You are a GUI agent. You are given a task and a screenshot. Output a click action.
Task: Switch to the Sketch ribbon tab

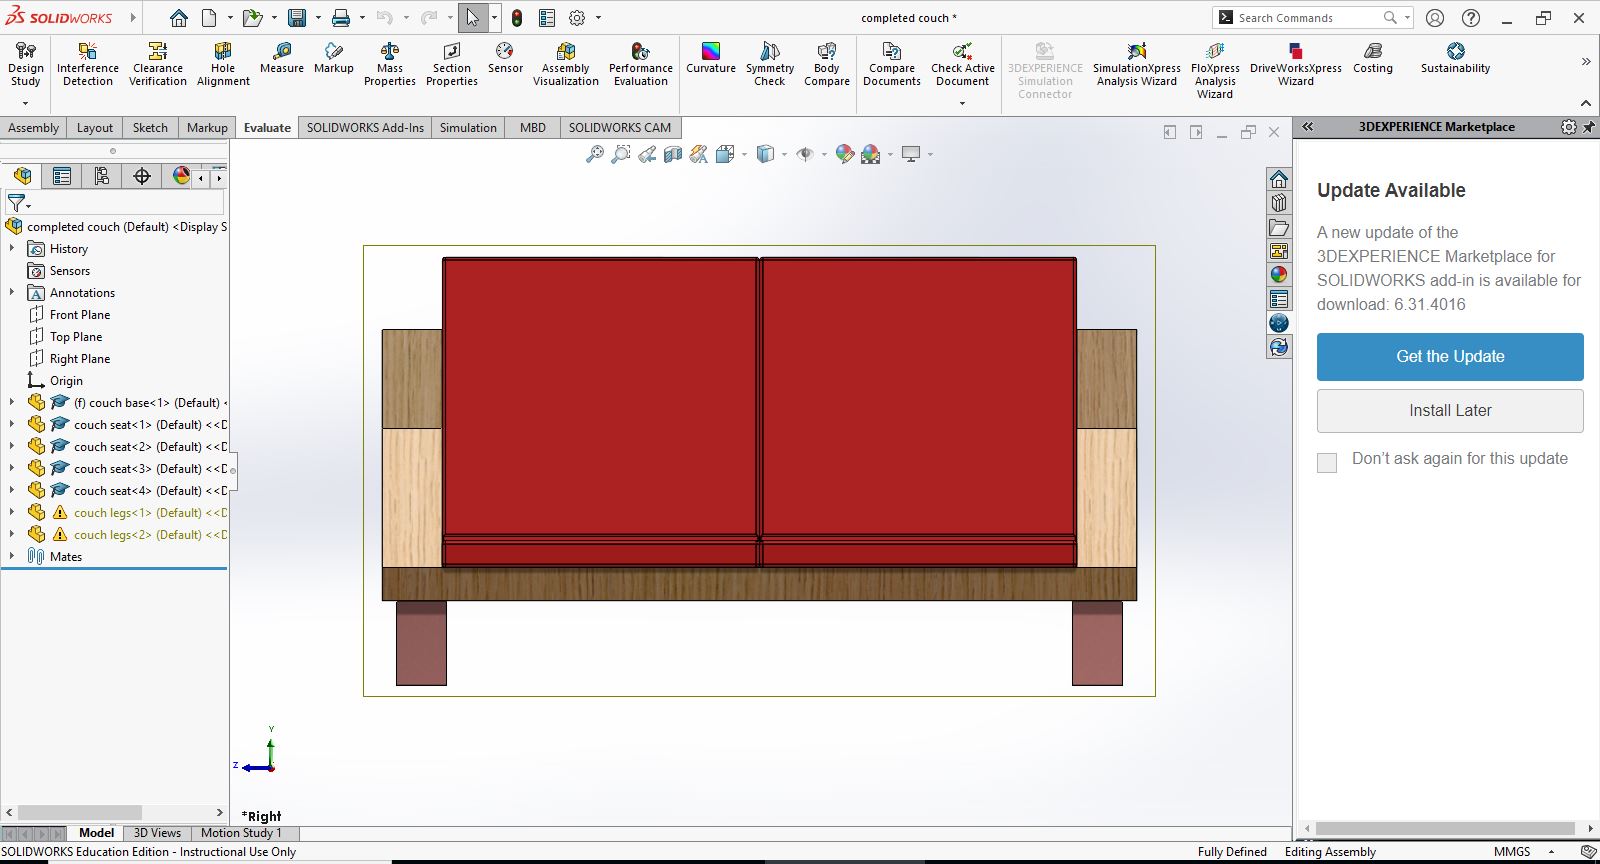[150, 127]
